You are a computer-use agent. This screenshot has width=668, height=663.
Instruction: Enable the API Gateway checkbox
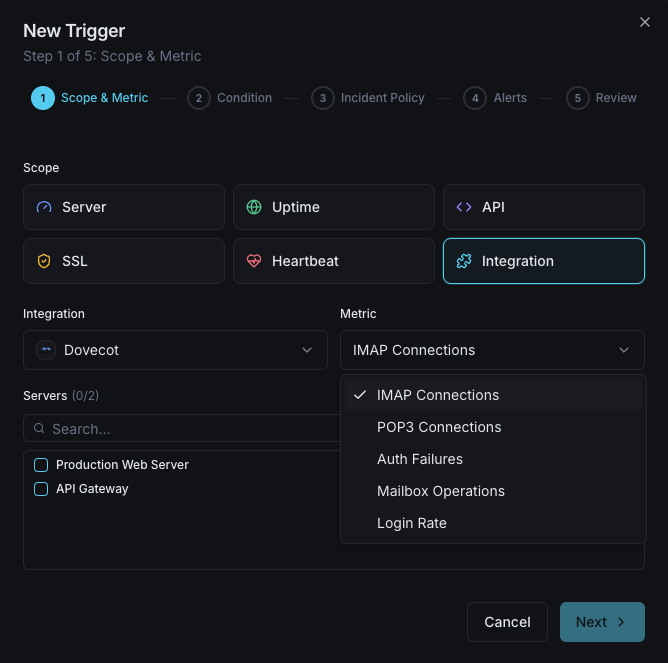(41, 489)
